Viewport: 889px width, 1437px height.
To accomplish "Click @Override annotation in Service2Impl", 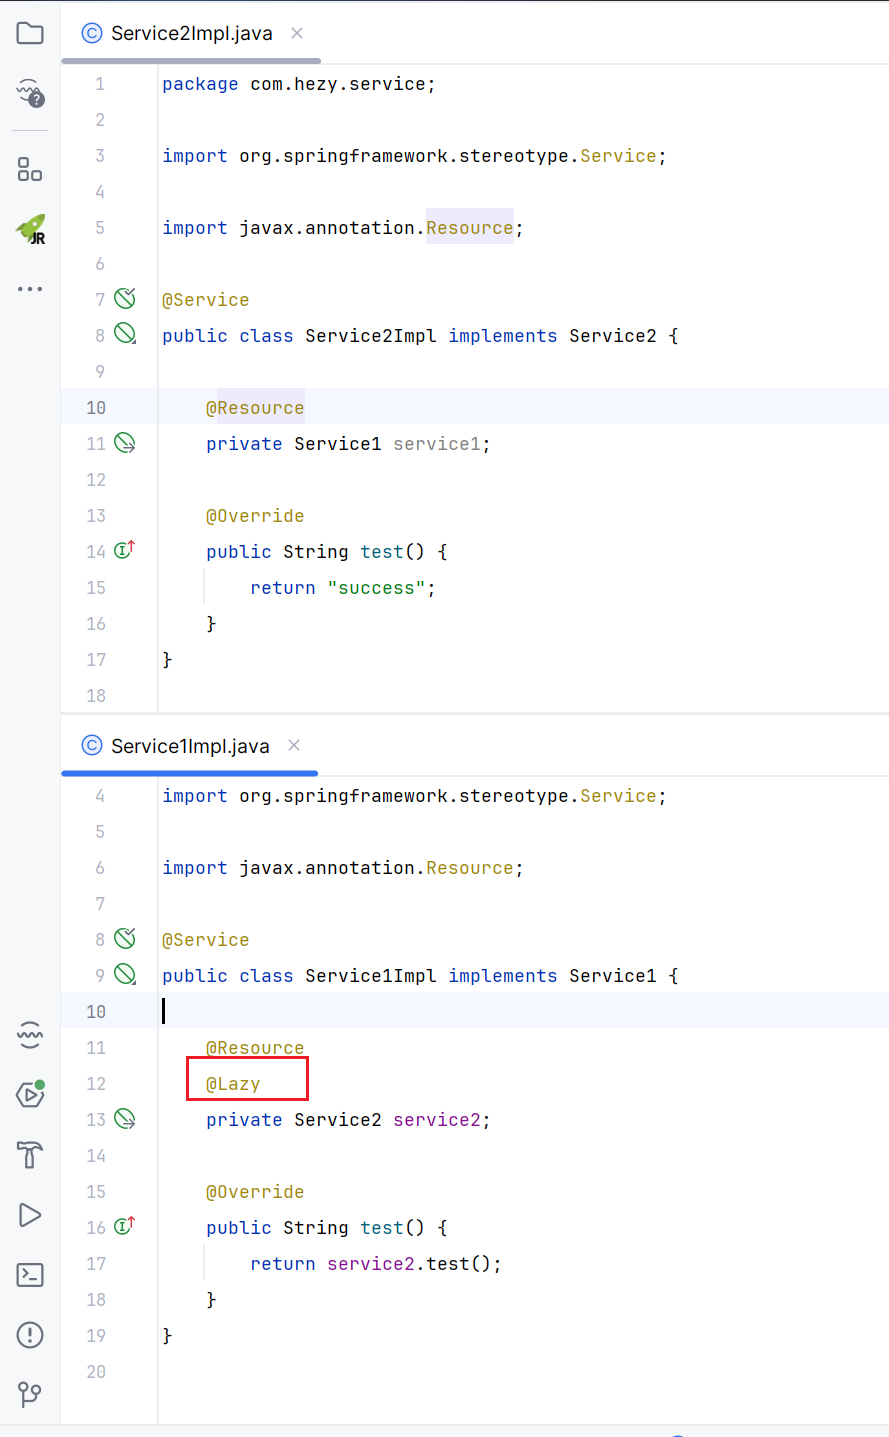I will pos(255,516).
